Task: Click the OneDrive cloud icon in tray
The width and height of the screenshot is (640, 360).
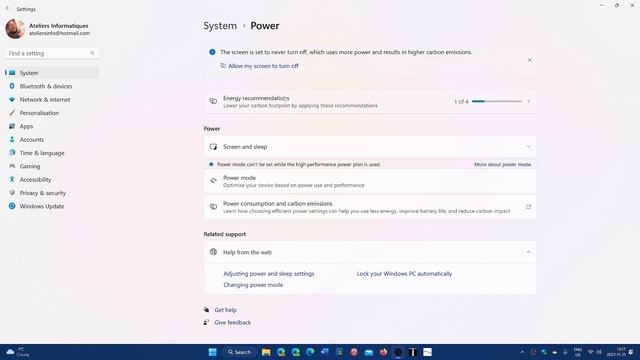Action: pyautogui.click(x=555, y=352)
